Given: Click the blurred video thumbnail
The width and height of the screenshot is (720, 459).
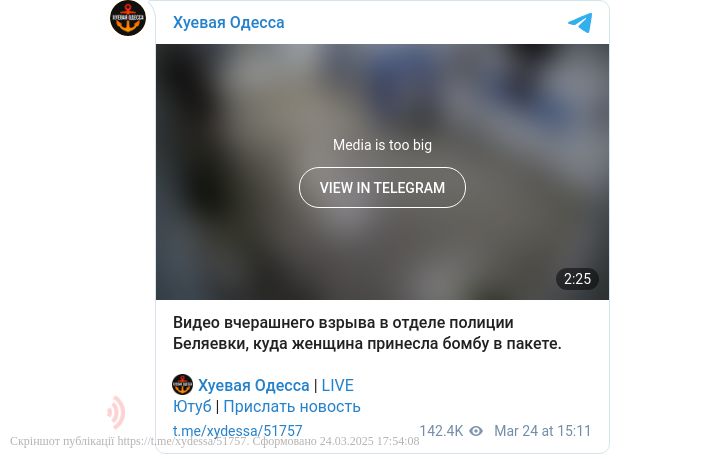Looking at the screenshot, I should (382, 172).
